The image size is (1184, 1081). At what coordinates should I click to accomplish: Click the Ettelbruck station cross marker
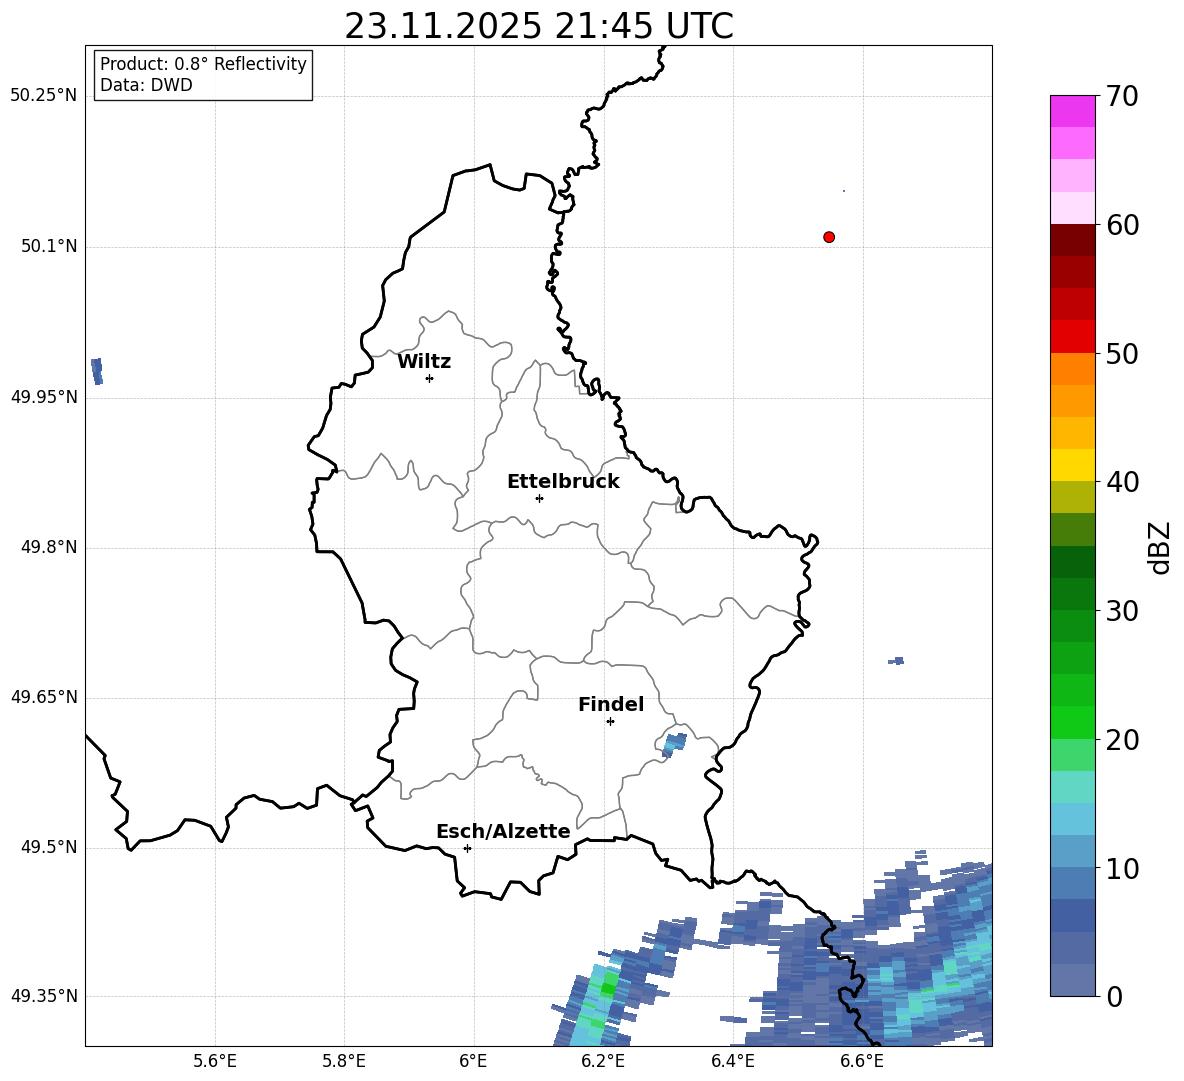coord(539,498)
